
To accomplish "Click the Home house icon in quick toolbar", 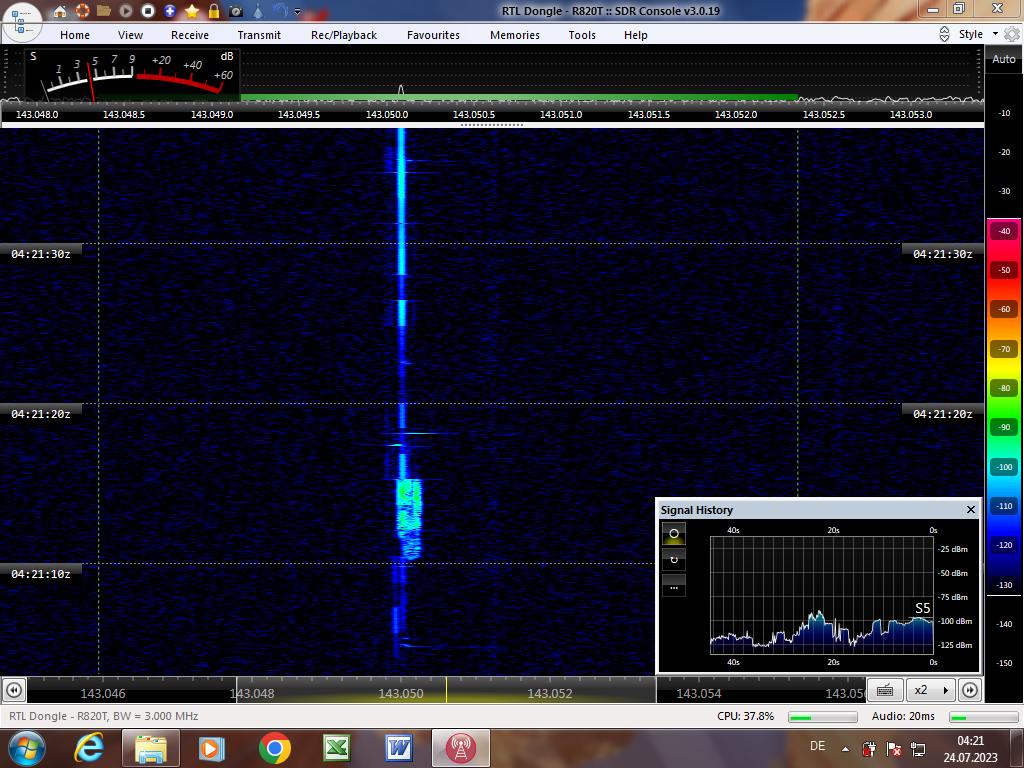I will click(x=60, y=11).
